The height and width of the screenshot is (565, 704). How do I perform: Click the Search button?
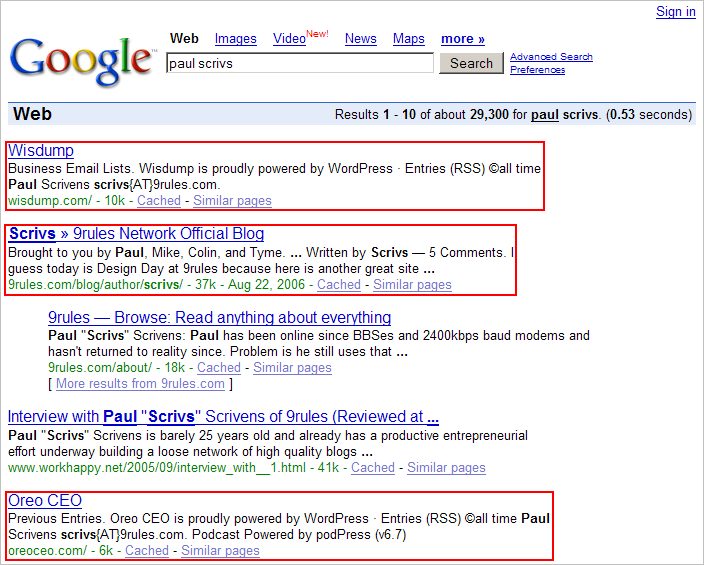coord(471,63)
